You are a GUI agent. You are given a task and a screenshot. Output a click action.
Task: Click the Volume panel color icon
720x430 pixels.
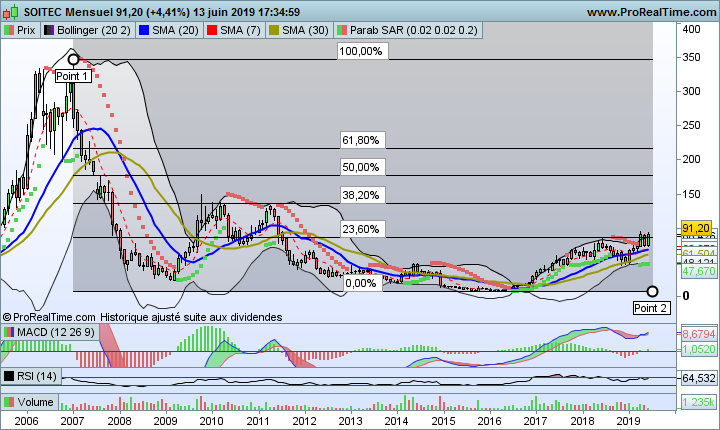tap(9, 404)
